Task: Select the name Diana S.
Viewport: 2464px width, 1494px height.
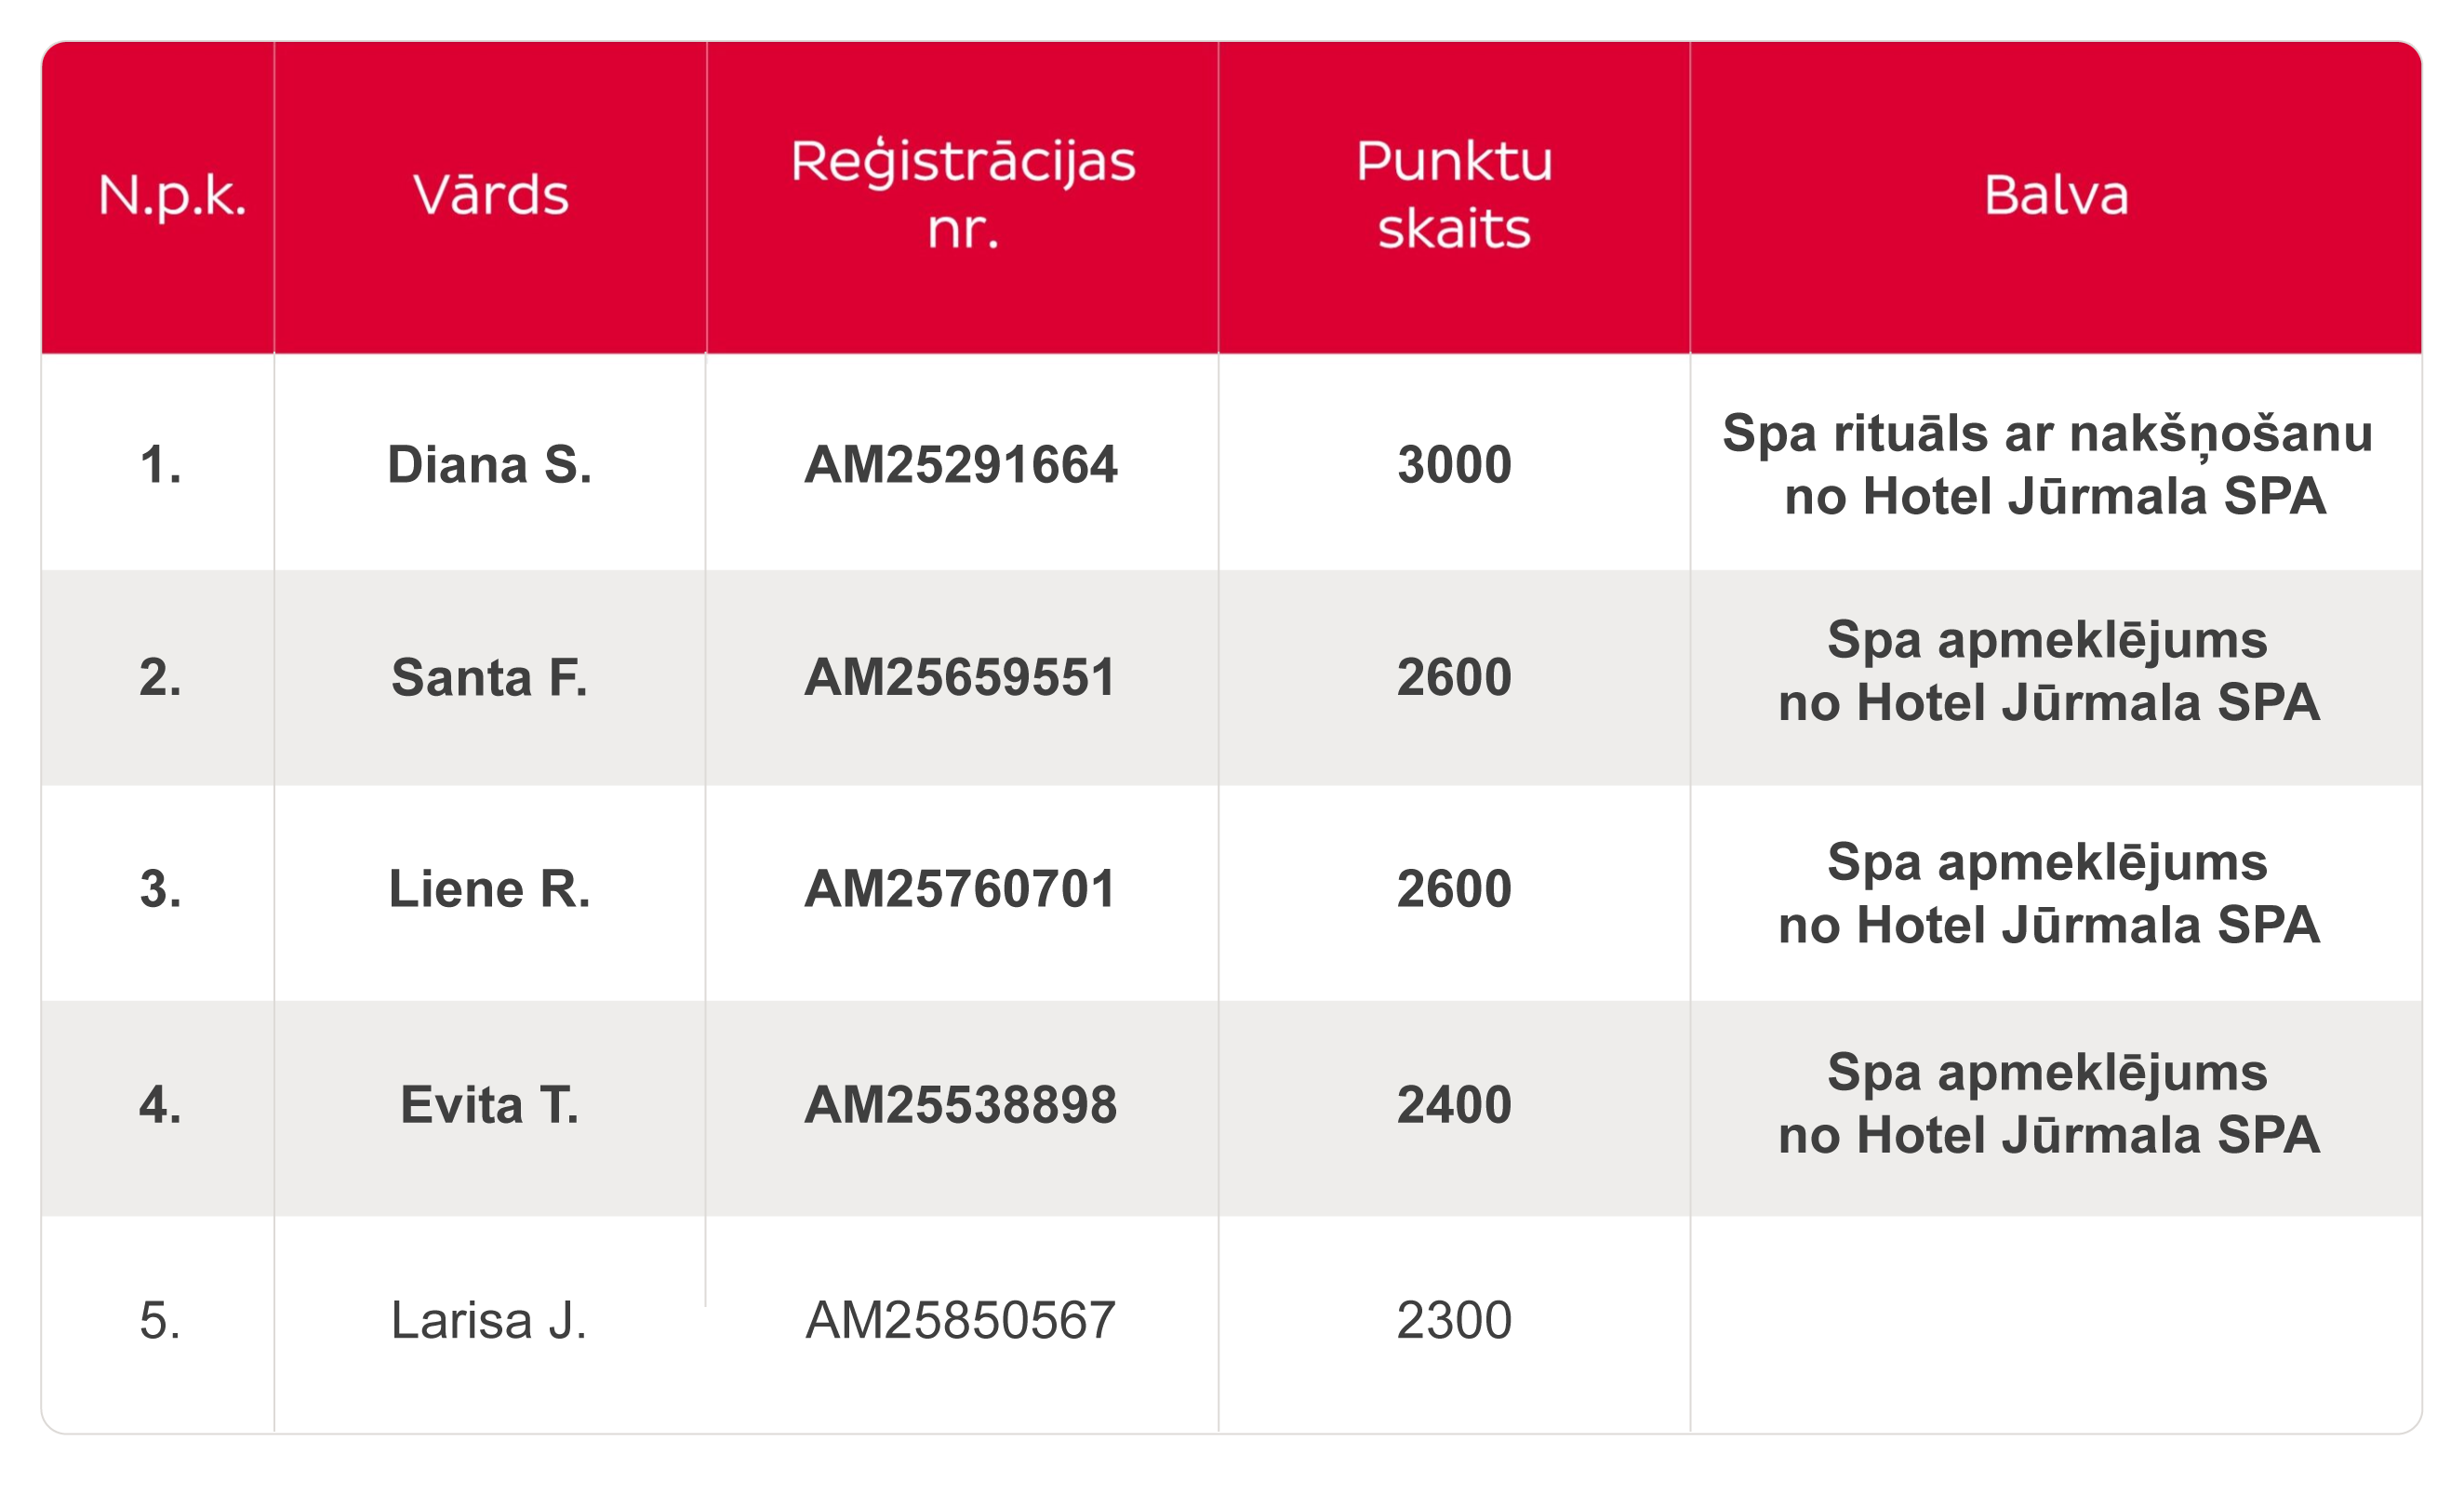Action: click(x=490, y=465)
